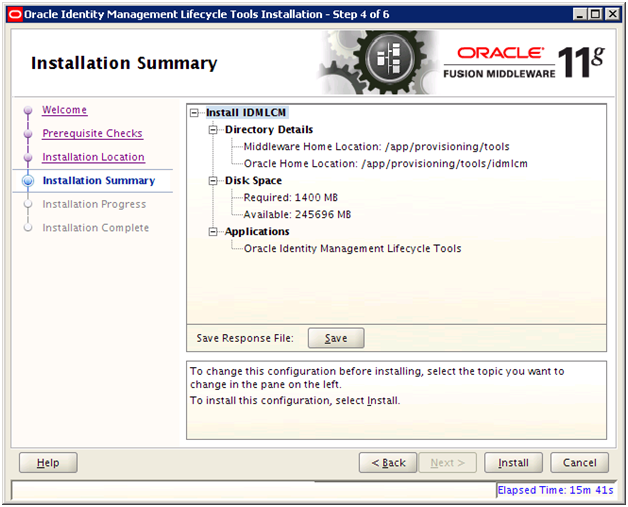The width and height of the screenshot is (628, 507).
Task: Select the Applications tree label
Action: [x=257, y=231]
